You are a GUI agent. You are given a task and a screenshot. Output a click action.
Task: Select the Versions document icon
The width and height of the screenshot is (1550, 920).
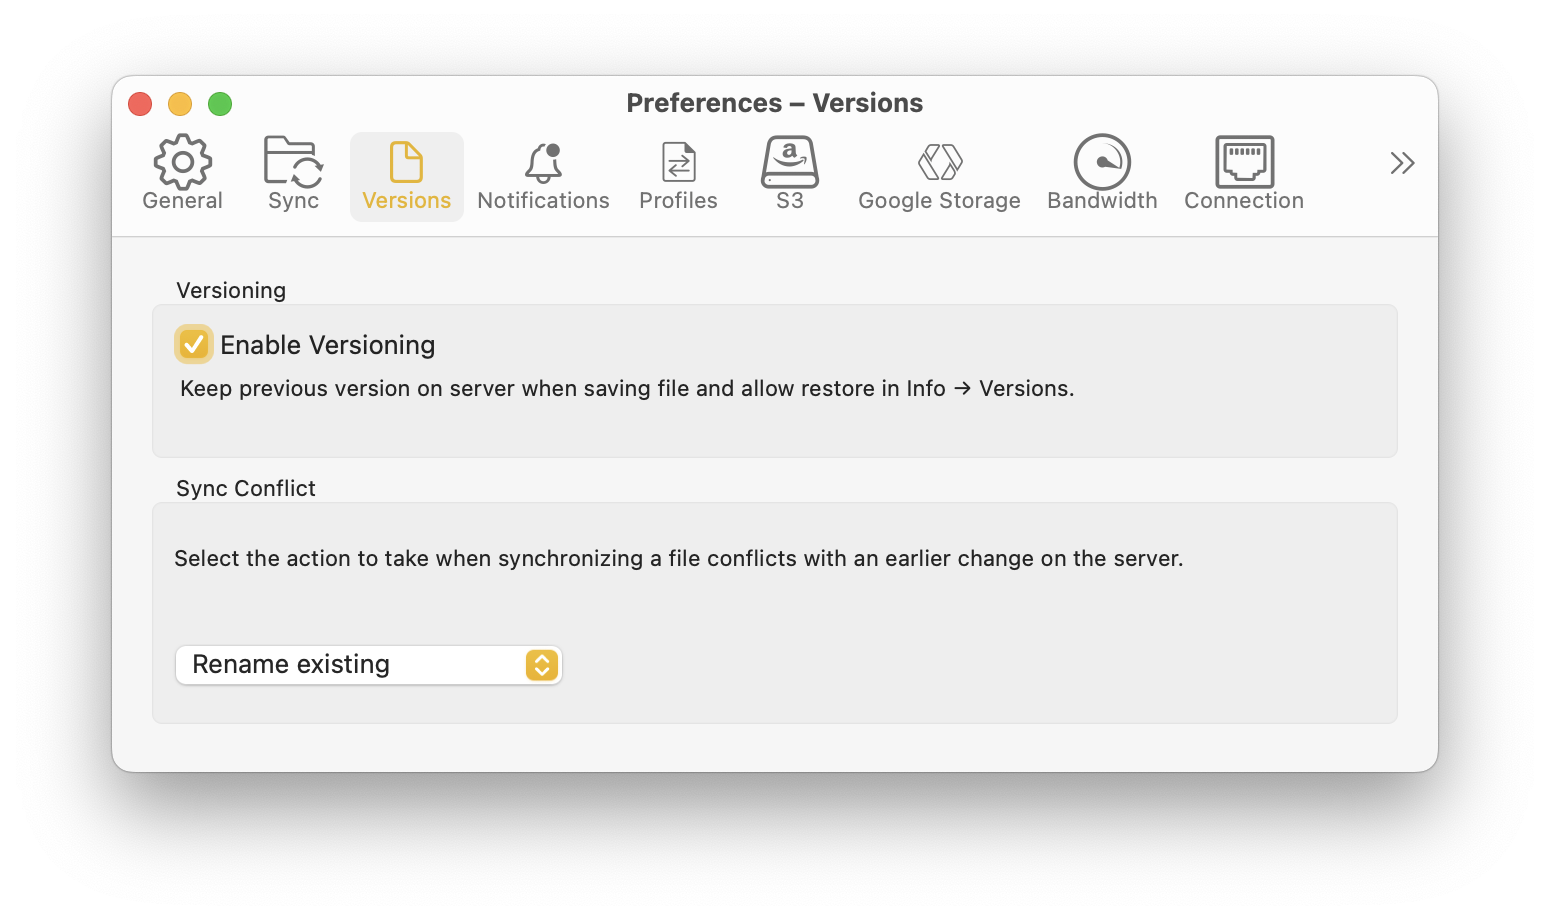(406, 162)
